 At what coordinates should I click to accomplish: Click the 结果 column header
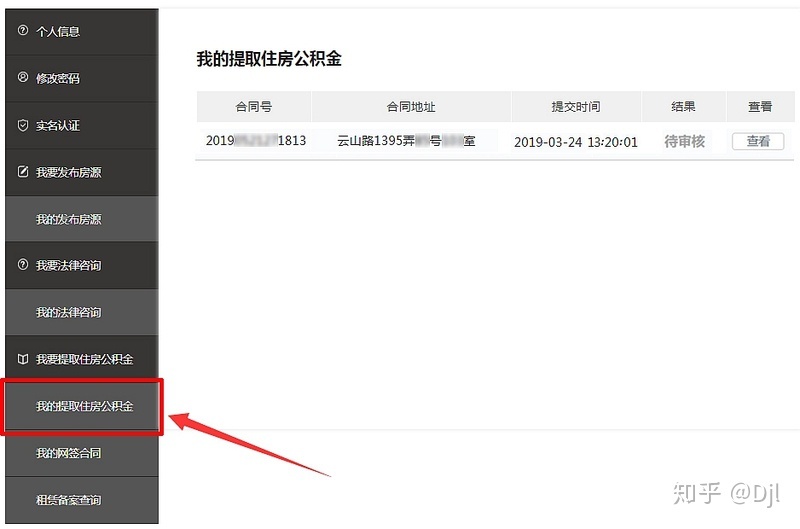[x=683, y=107]
